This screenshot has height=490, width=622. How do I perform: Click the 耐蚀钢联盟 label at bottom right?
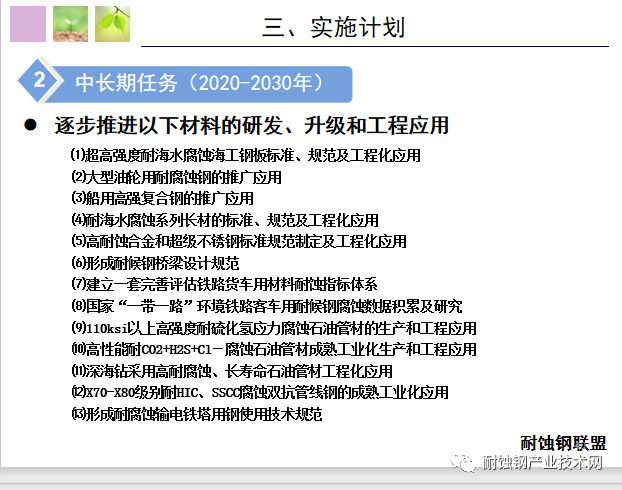pos(563,443)
